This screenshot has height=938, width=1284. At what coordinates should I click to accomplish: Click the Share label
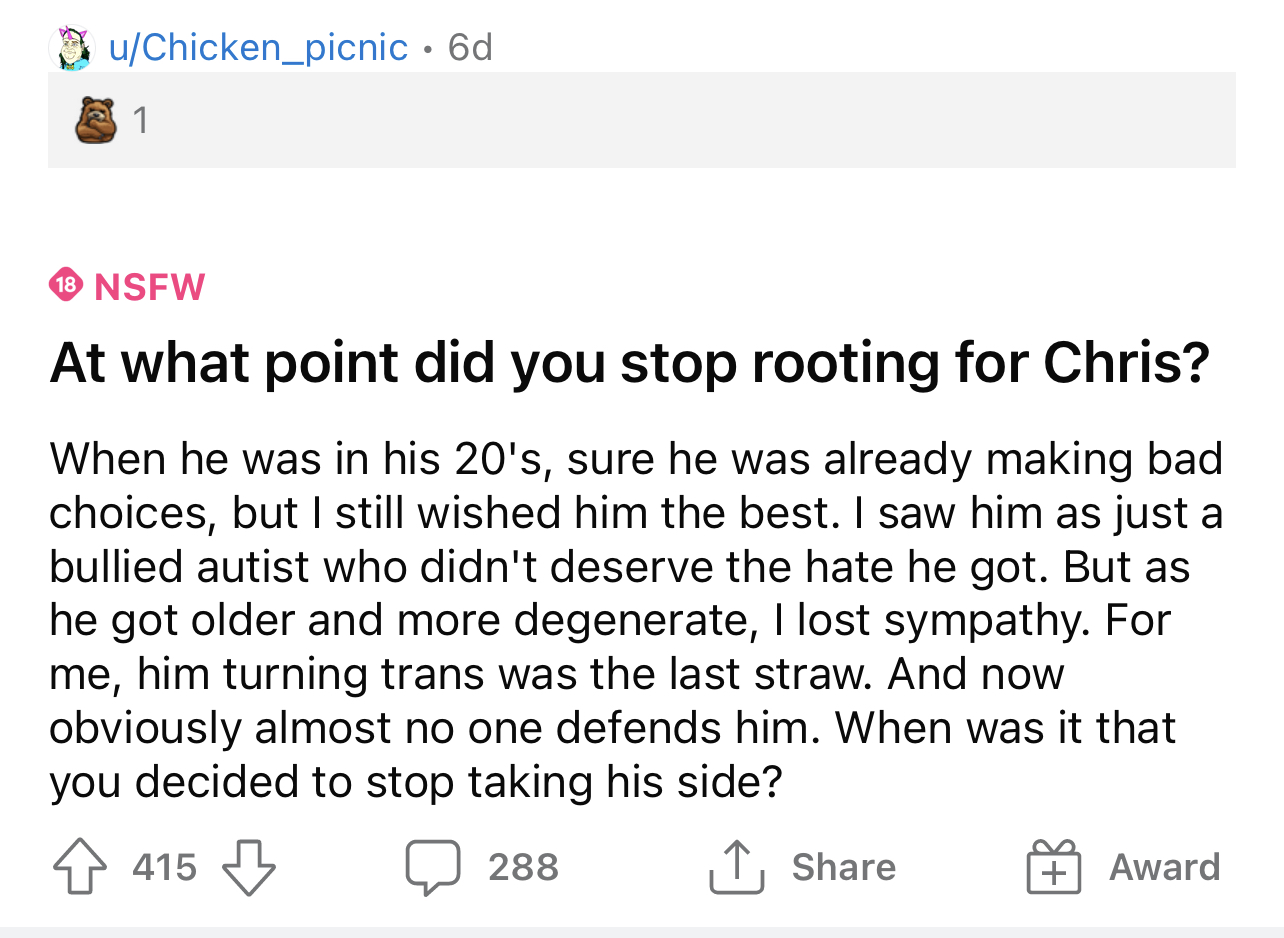pos(844,867)
